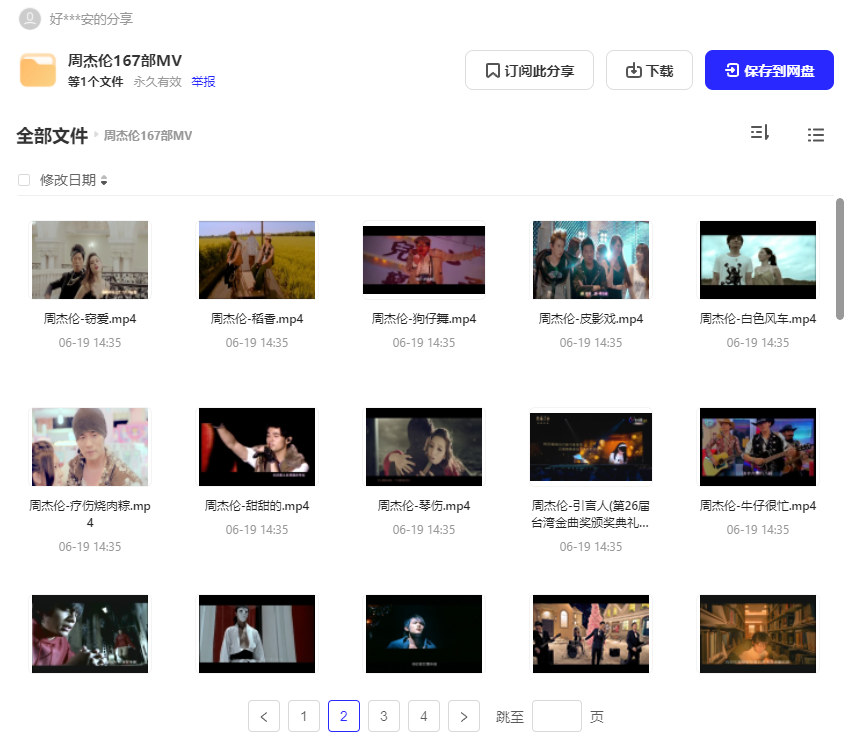This screenshot has width=848, height=738.
Task: Go to page 3
Action: point(384,716)
